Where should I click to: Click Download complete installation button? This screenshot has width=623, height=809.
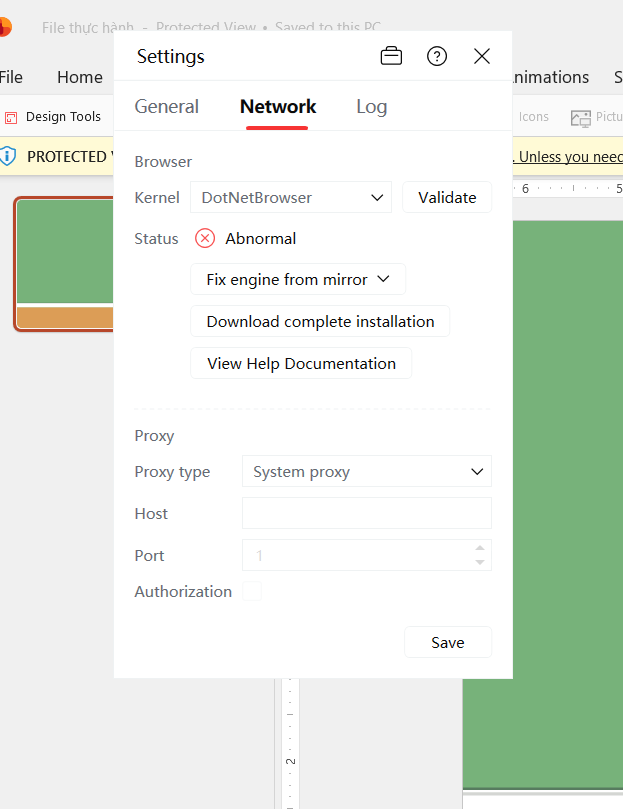tap(320, 321)
